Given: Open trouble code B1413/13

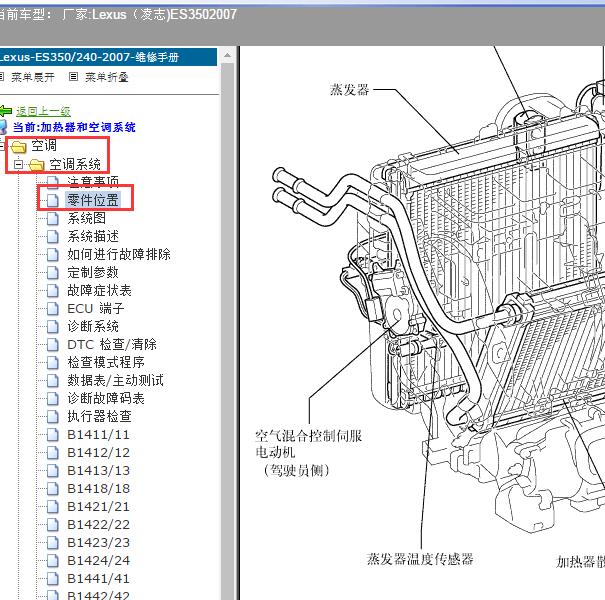Looking at the screenshot, I should point(98,471).
